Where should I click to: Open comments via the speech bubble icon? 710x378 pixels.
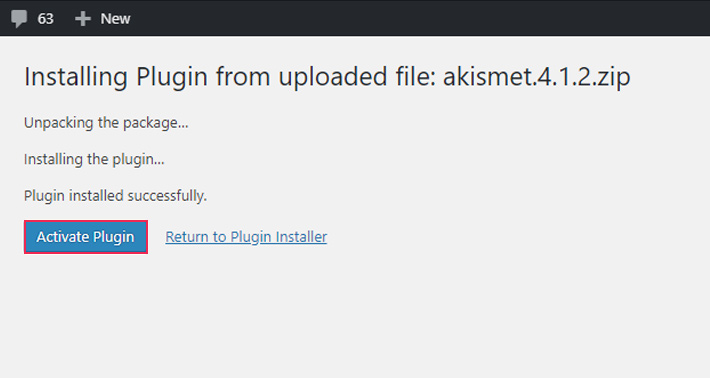19,19
